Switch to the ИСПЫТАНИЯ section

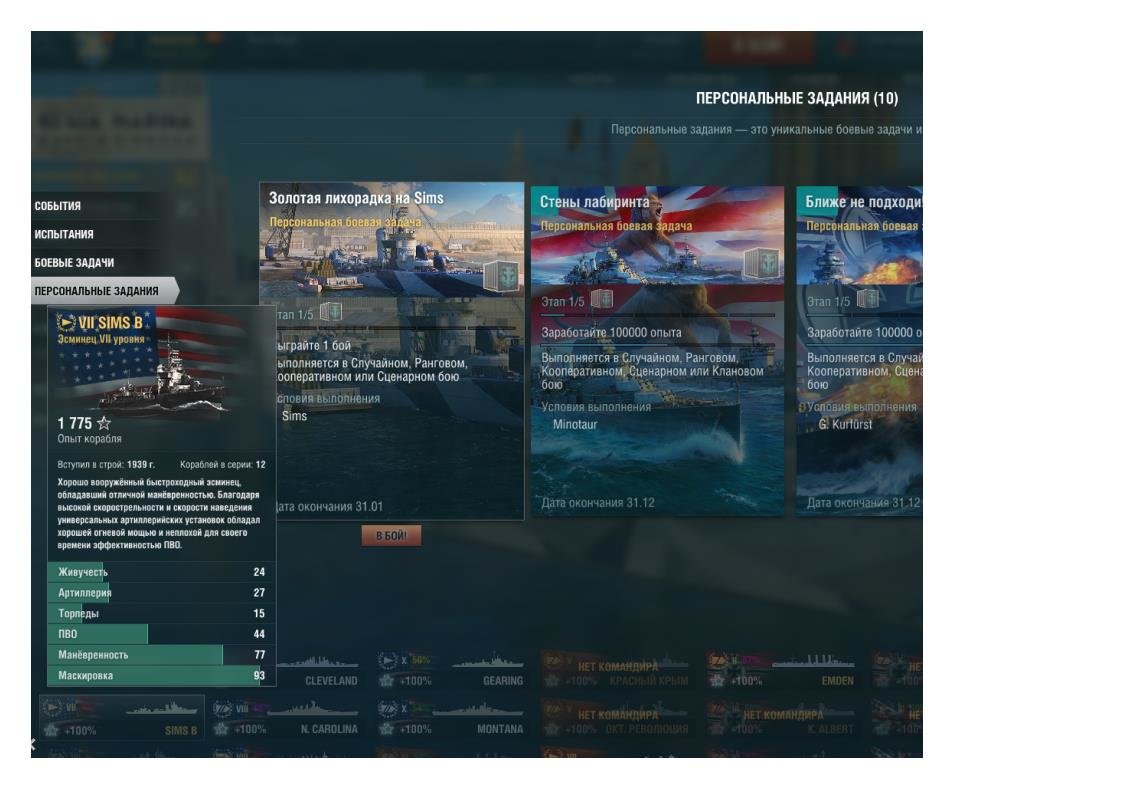tap(64, 234)
